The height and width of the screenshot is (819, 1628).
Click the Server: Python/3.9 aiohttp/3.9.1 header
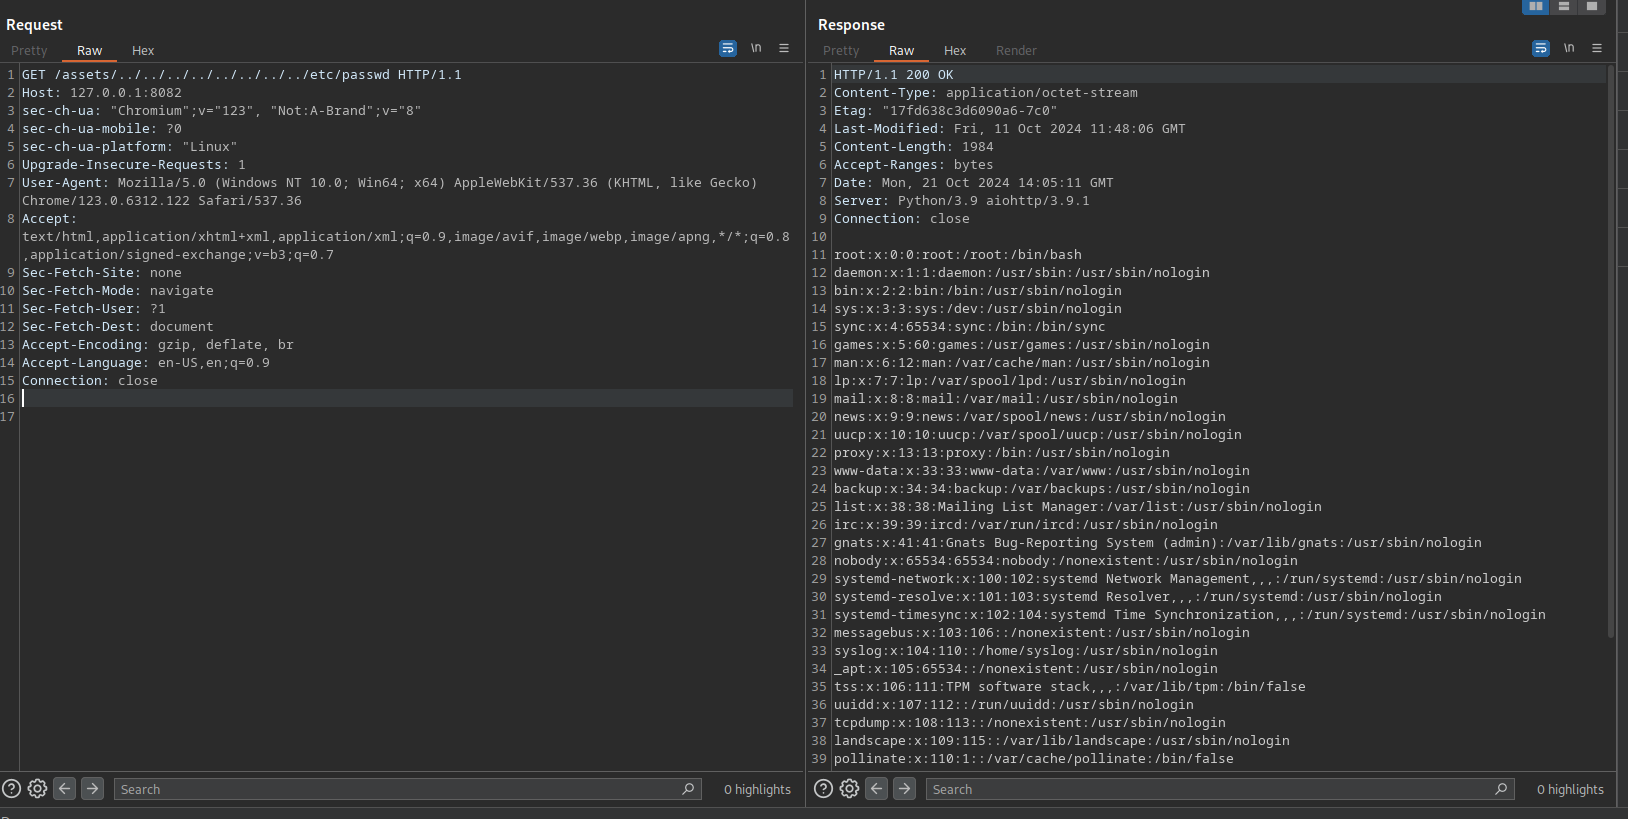point(962,201)
